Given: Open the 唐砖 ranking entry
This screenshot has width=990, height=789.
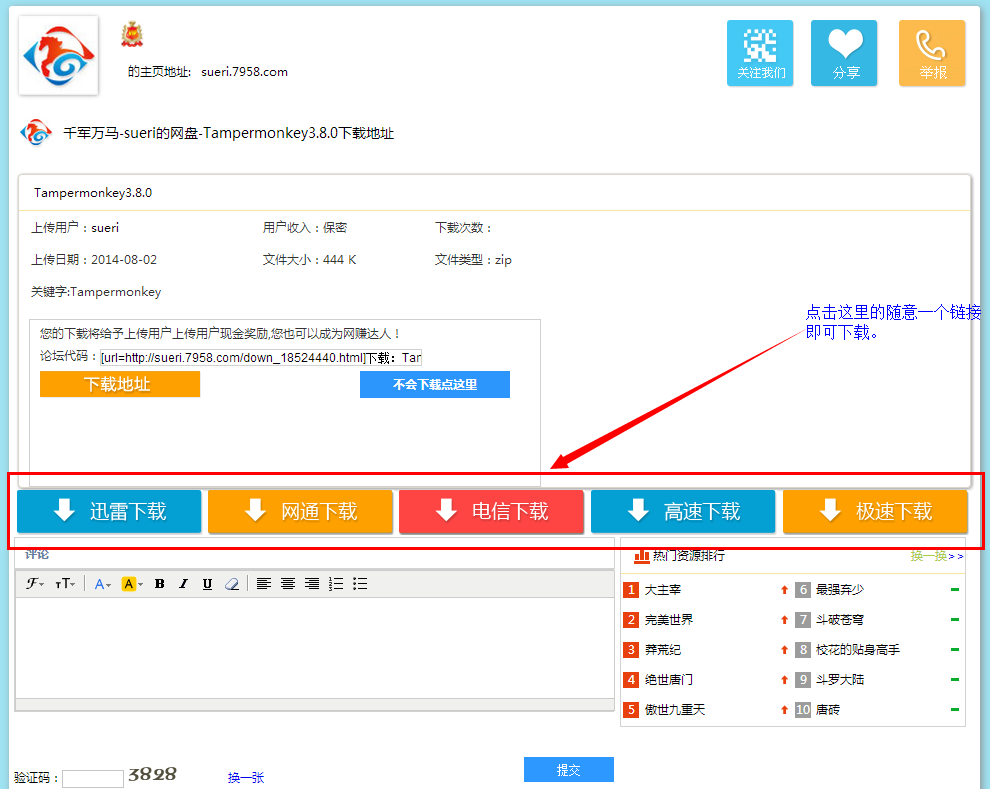Looking at the screenshot, I should coord(828,709).
